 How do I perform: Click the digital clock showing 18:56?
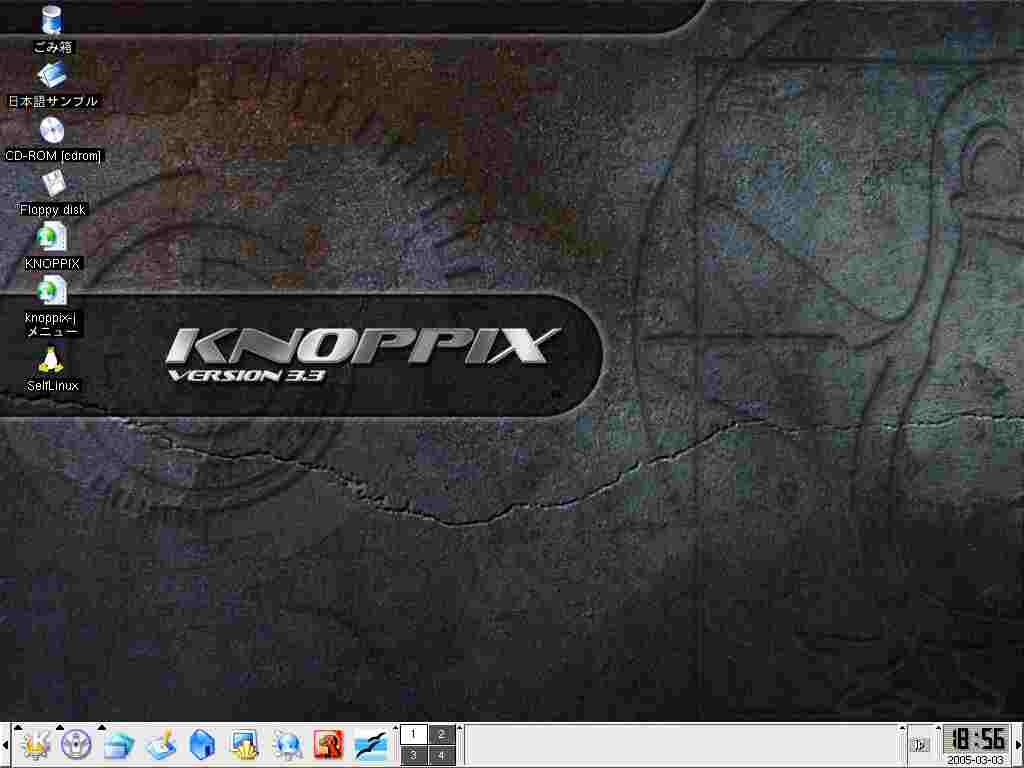tap(976, 739)
